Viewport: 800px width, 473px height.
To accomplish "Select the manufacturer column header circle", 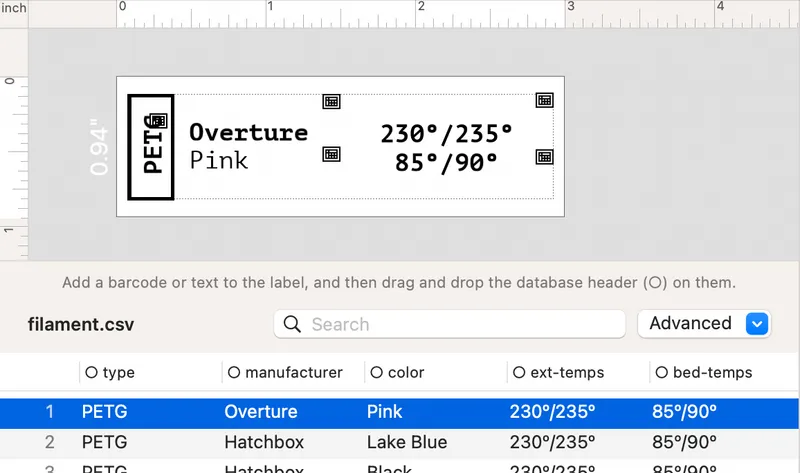I will tap(234, 372).
